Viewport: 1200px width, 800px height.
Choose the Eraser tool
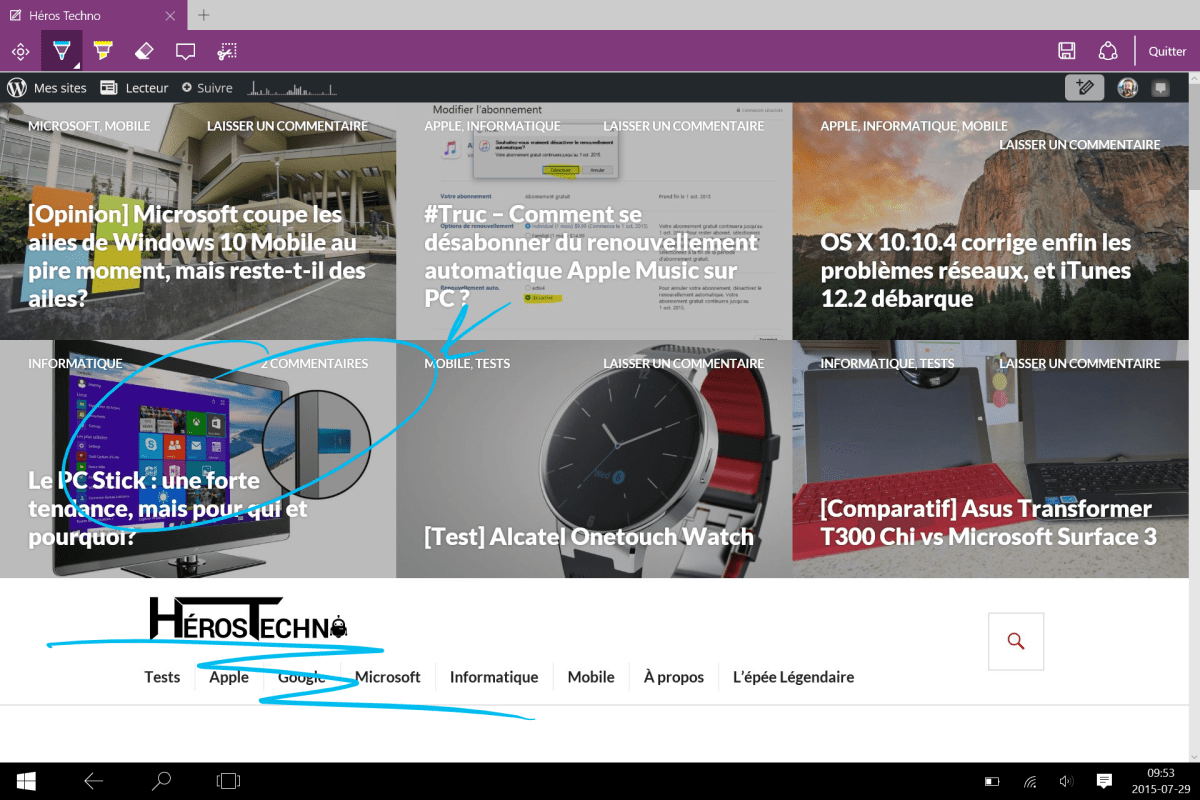coord(144,51)
